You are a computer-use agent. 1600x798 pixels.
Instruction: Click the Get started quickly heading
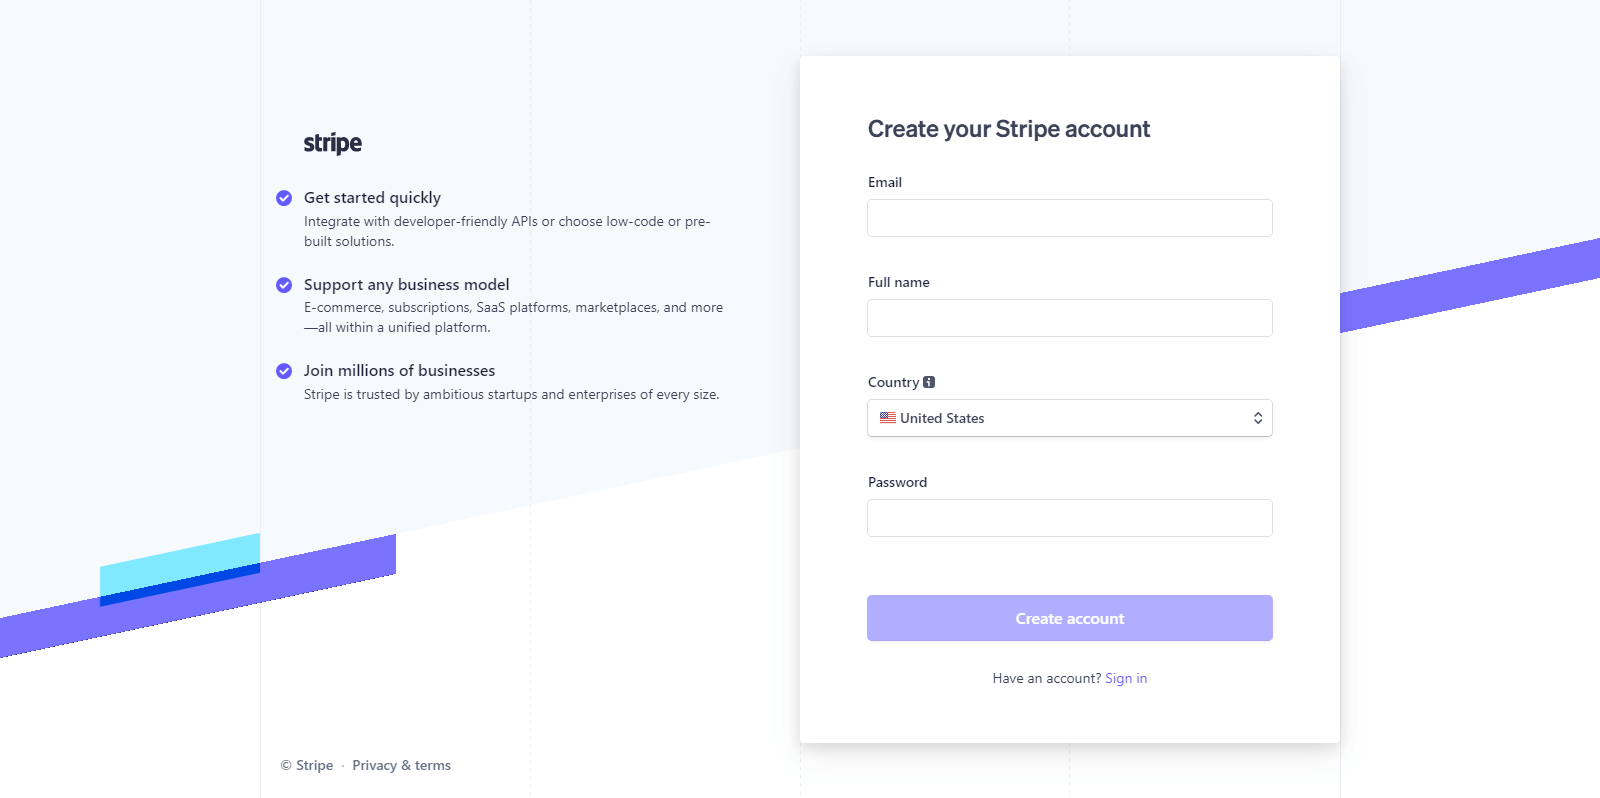point(372,198)
